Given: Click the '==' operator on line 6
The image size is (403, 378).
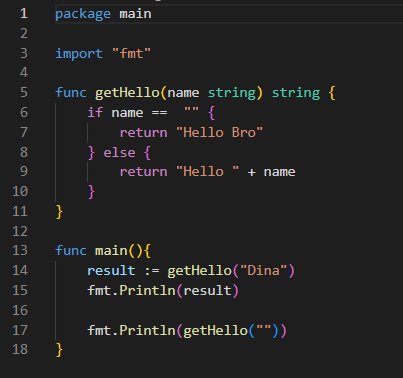Looking at the screenshot, I should [159, 113].
